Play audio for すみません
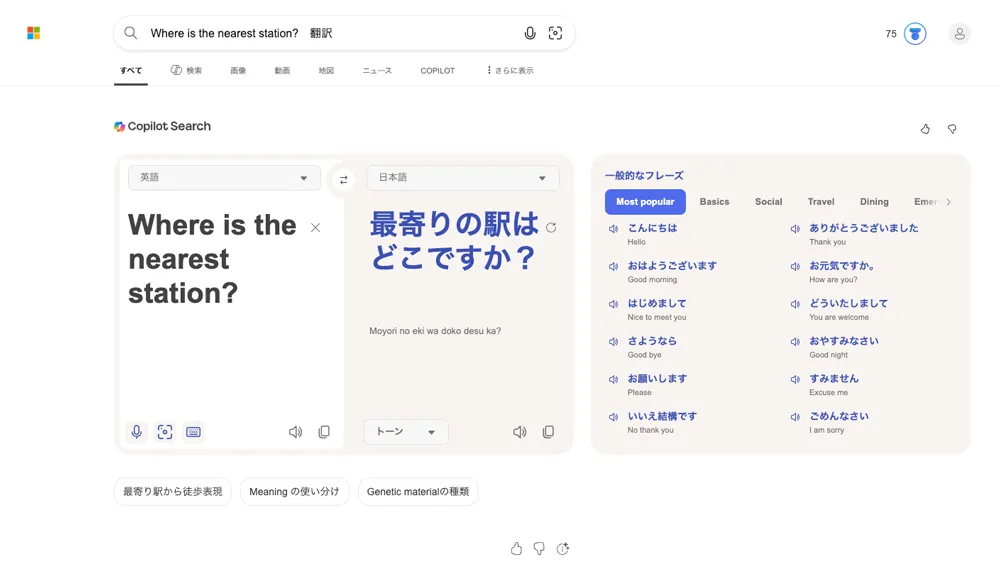1000x563 pixels. pos(795,379)
